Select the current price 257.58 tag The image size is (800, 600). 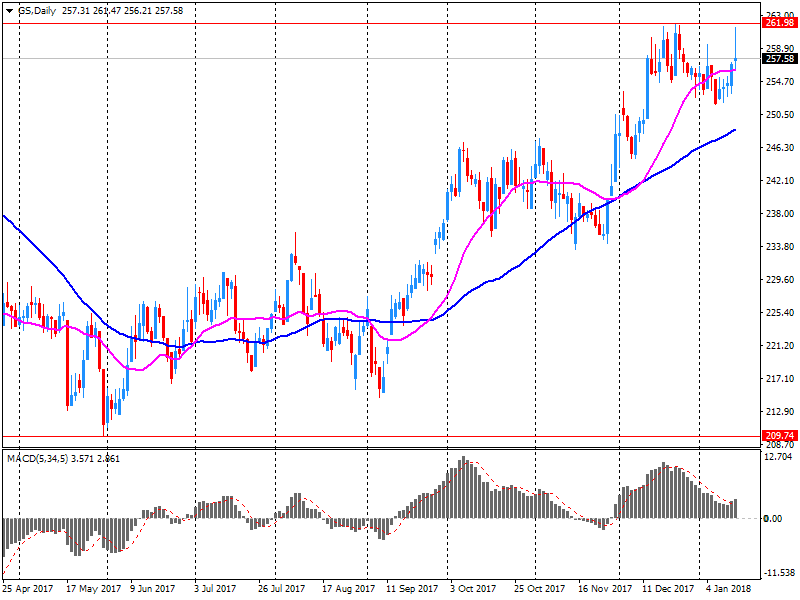click(x=778, y=59)
